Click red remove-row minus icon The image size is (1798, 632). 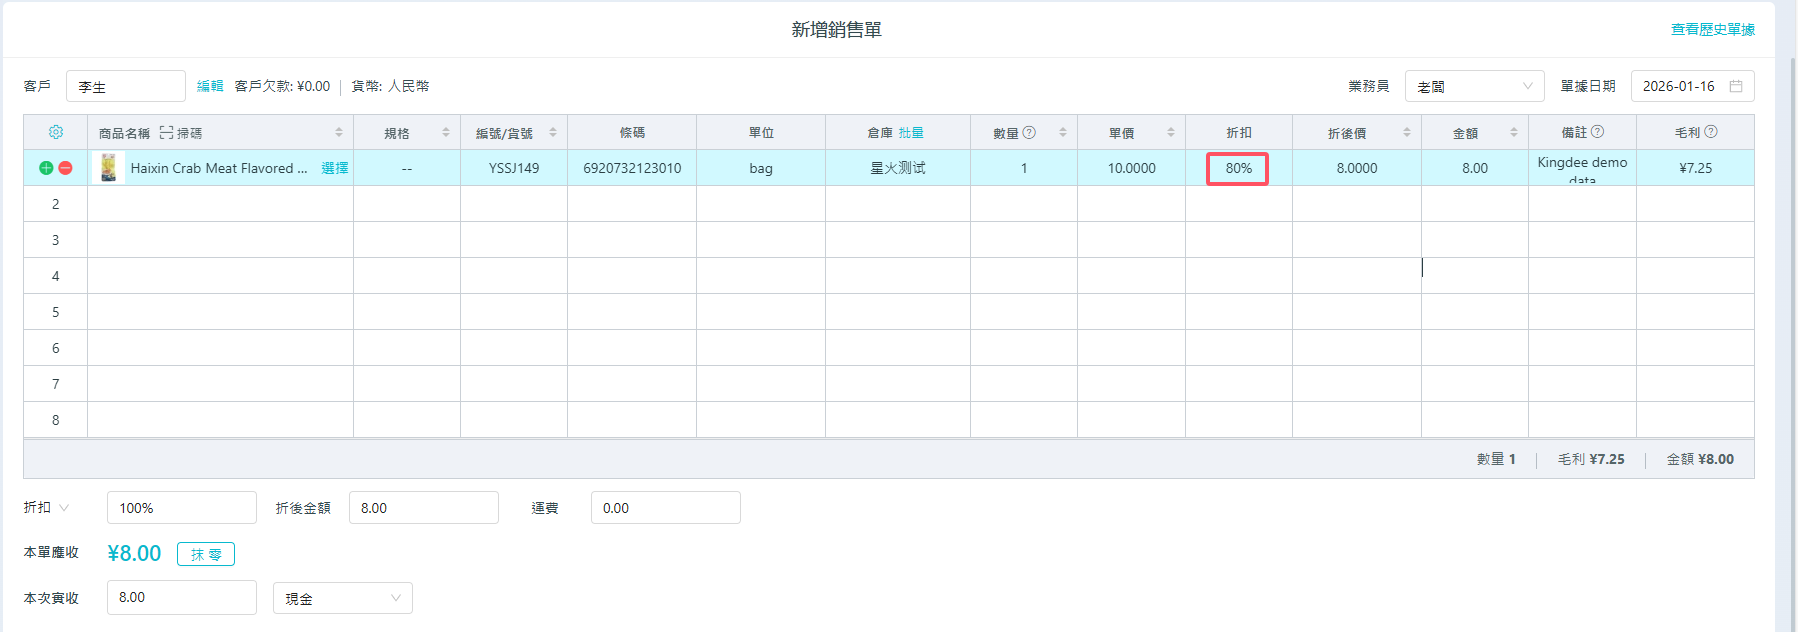tap(65, 168)
